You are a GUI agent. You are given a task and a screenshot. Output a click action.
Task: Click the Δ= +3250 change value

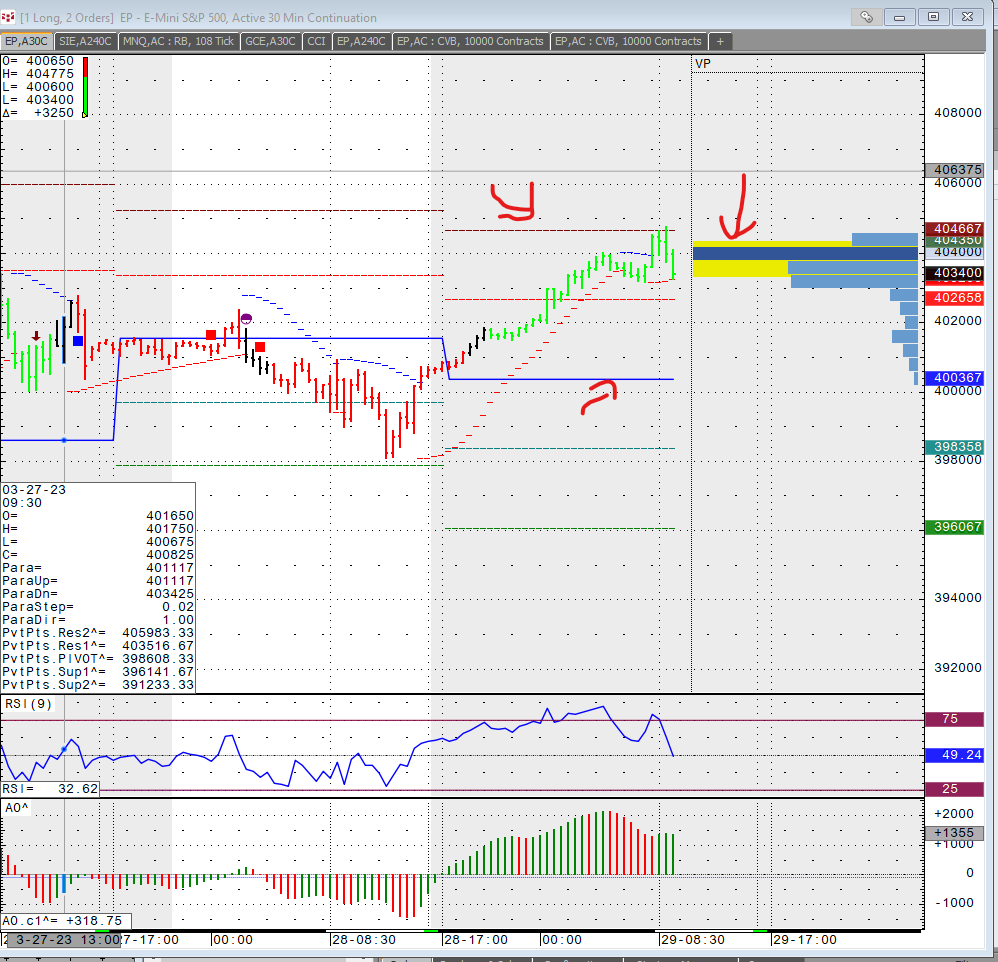click(38, 113)
